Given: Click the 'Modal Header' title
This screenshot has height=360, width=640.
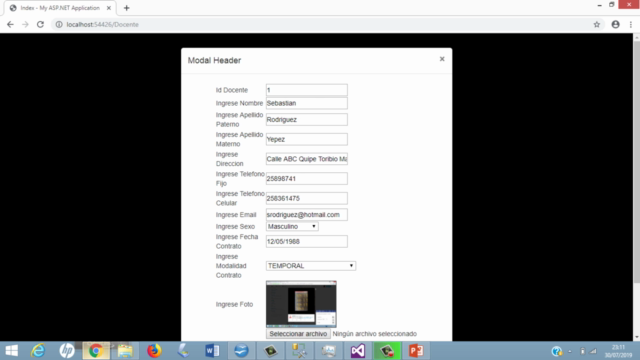Looking at the screenshot, I should (x=214, y=60).
